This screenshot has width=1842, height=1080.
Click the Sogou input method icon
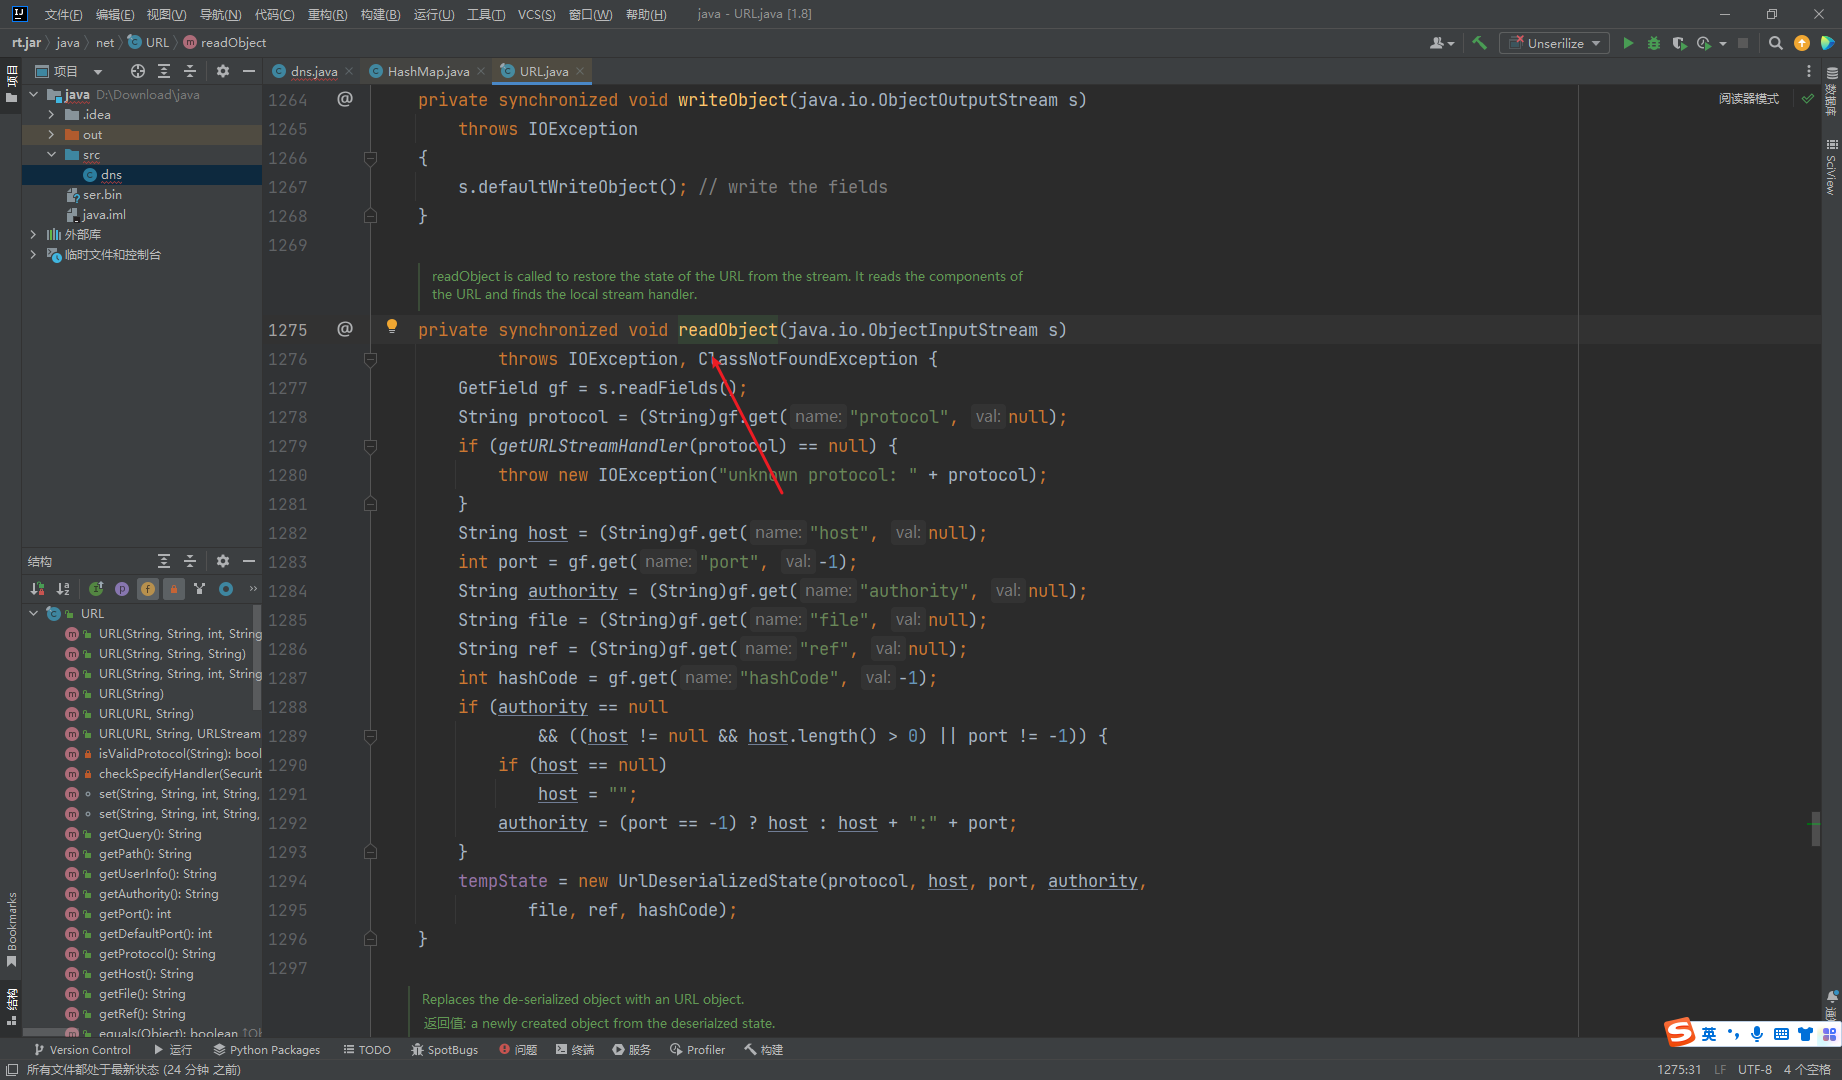[1680, 1032]
